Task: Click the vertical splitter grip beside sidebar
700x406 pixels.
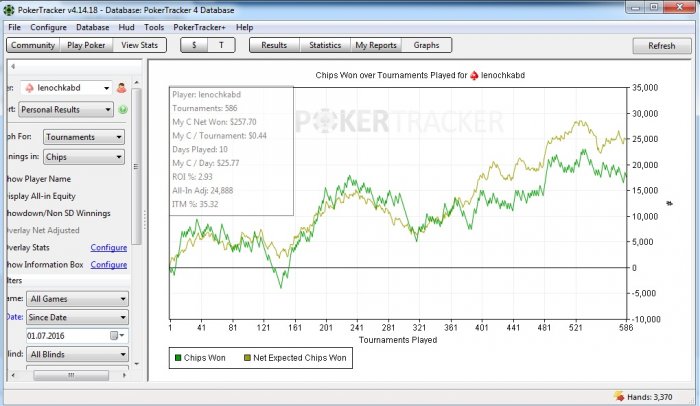Action: (x=144, y=220)
